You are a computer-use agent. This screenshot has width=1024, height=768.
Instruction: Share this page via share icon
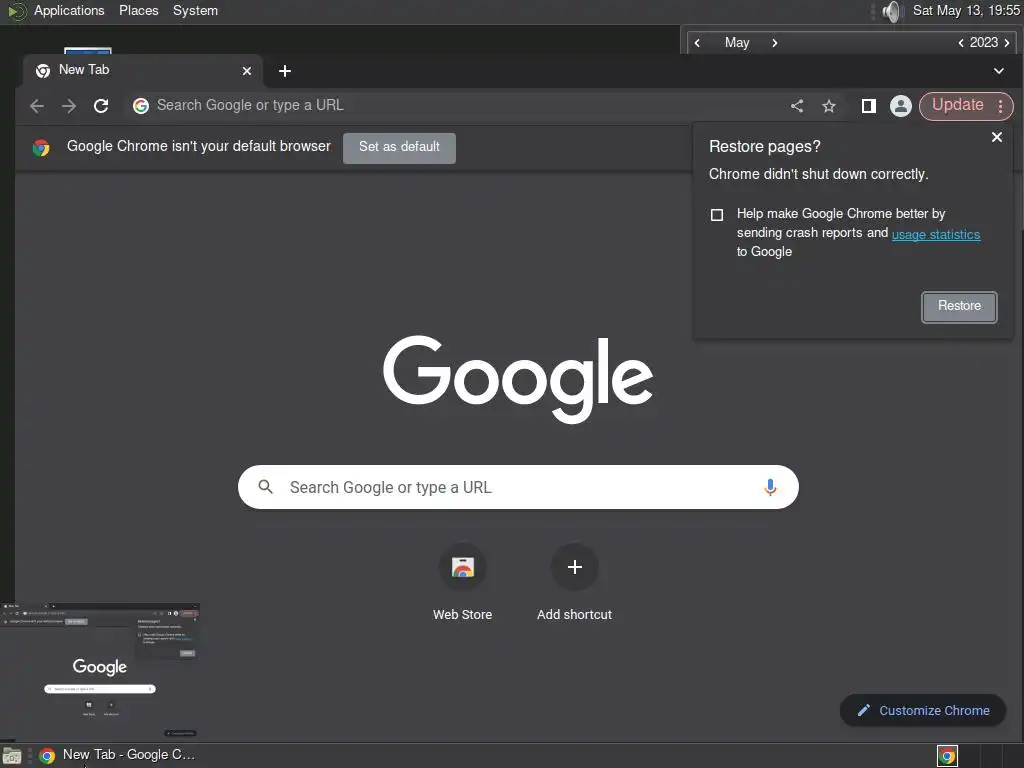click(x=797, y=106)
